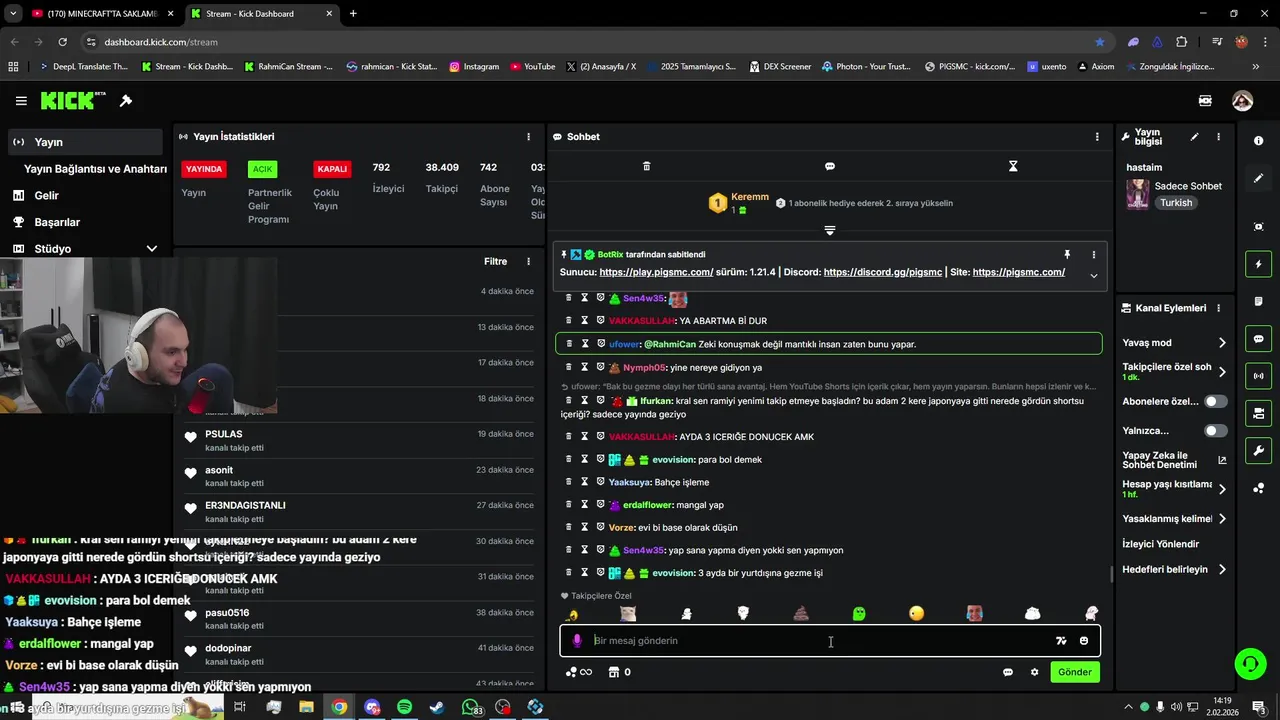The width and height of the screenshot is (1280, 720).
Task: Open the play.pigsmc.com link
Action: point(656,273)
